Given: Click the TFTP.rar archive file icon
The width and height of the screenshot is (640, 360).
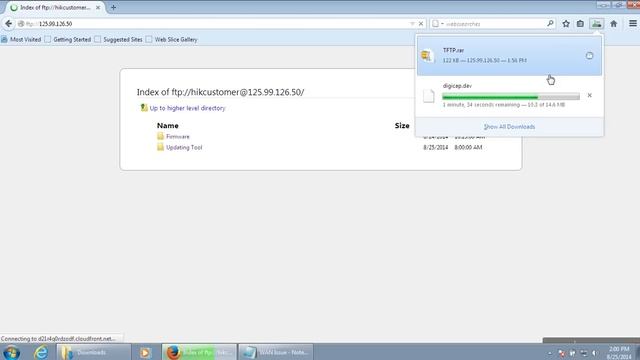Looking at the screenshot, I should [427, 56].
